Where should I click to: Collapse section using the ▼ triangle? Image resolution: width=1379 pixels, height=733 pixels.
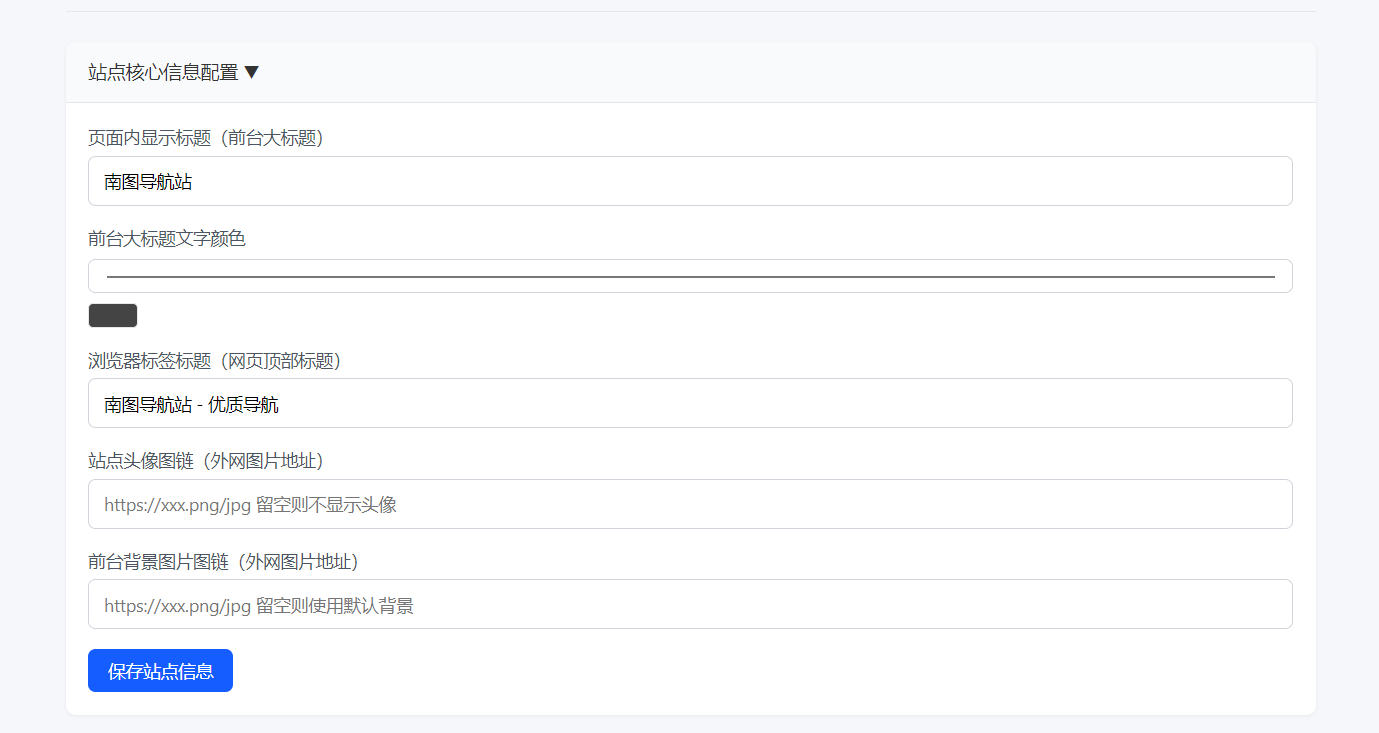252,72
